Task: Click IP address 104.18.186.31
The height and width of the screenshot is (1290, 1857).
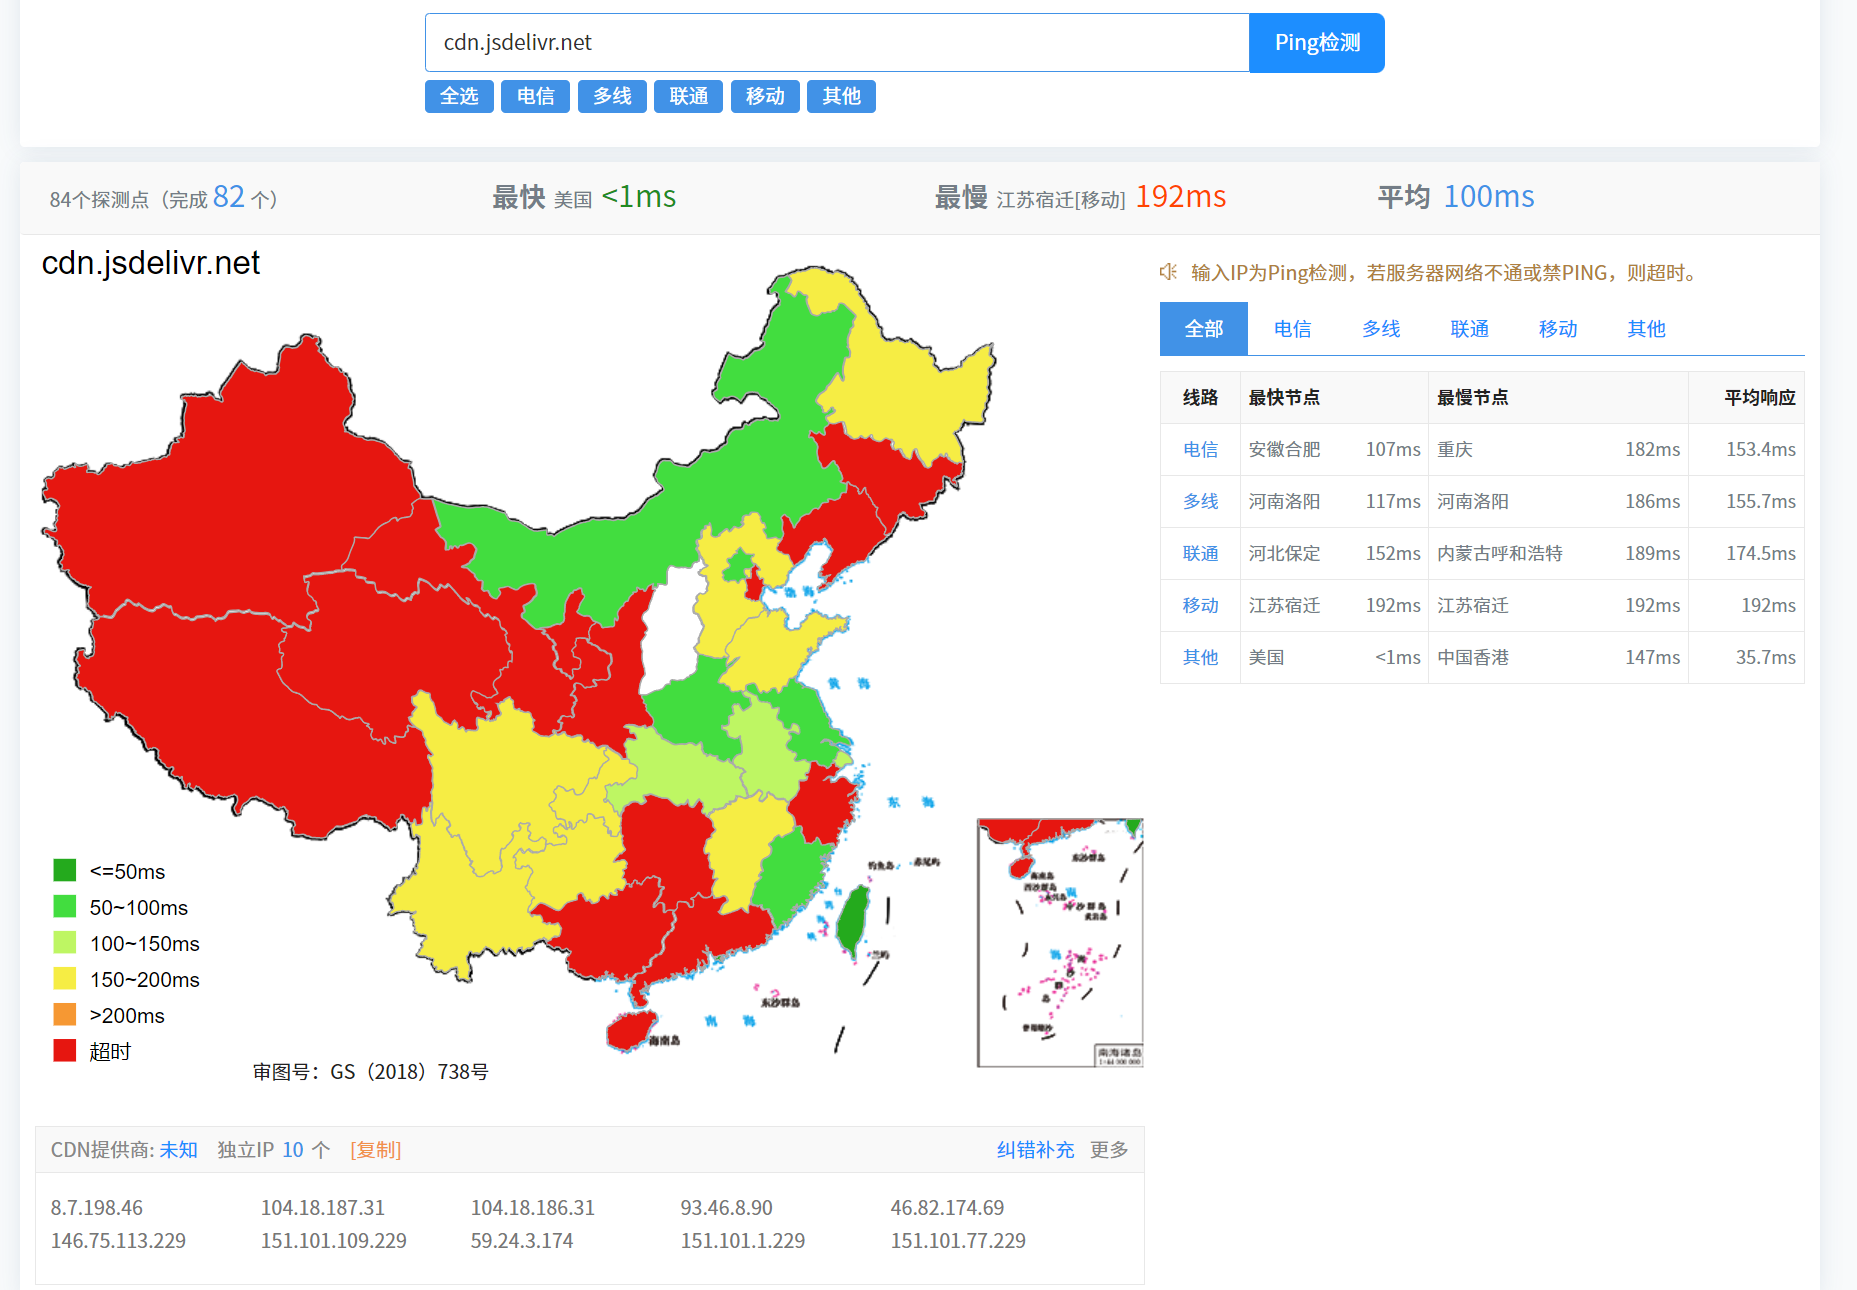Action: (533, 1208)
